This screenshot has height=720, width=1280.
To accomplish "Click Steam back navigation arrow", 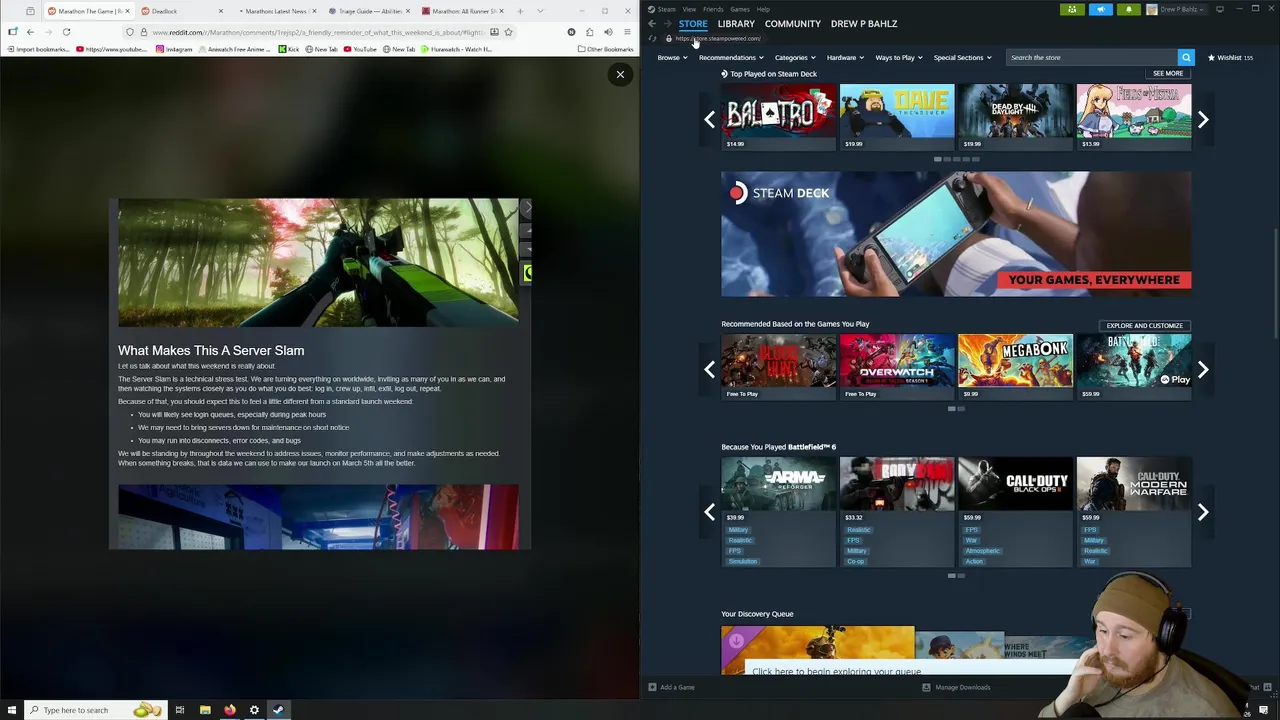I will [x=652, y=24].
